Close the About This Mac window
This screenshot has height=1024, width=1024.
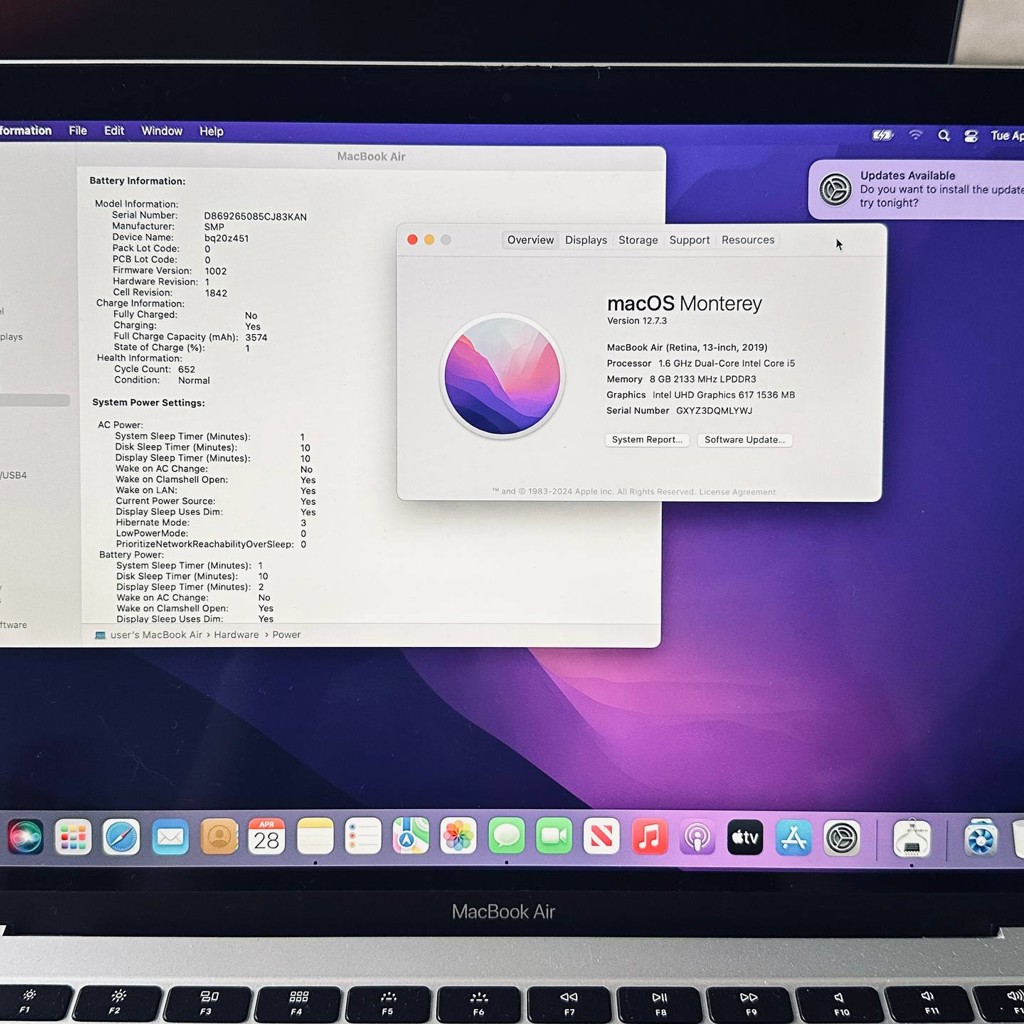412,240
